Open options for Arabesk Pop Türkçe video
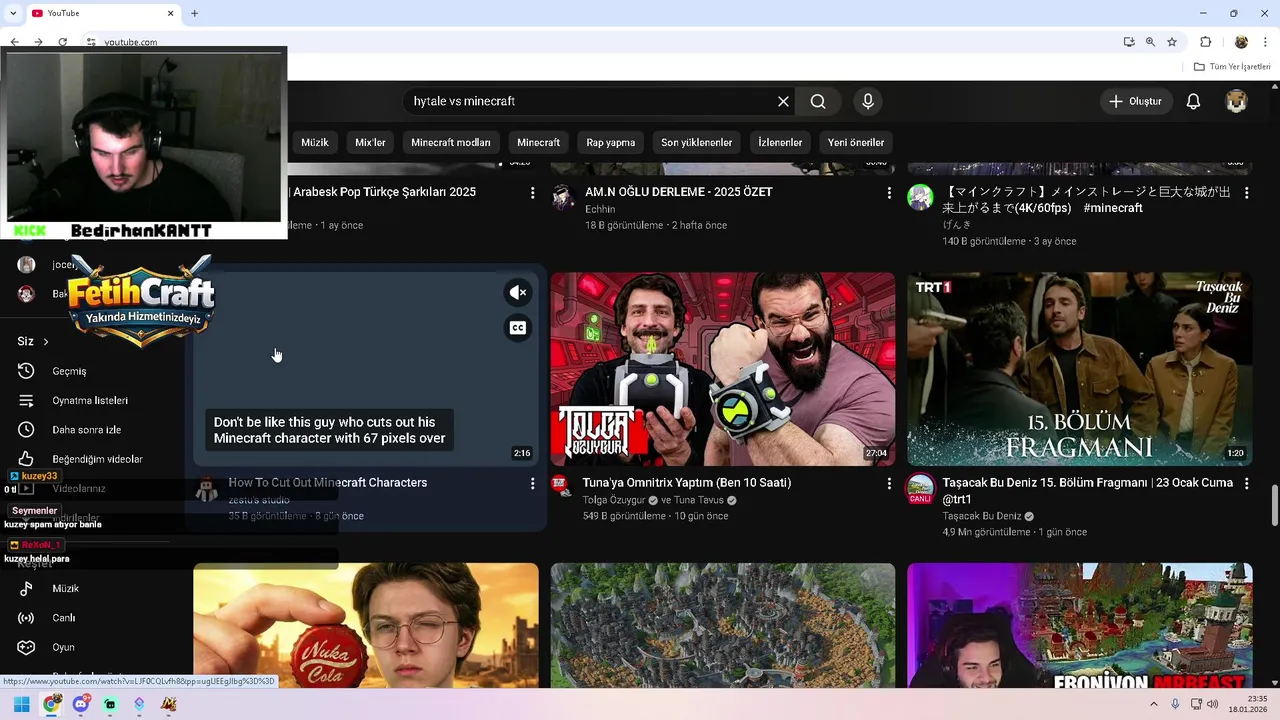 tap(532, 192)
